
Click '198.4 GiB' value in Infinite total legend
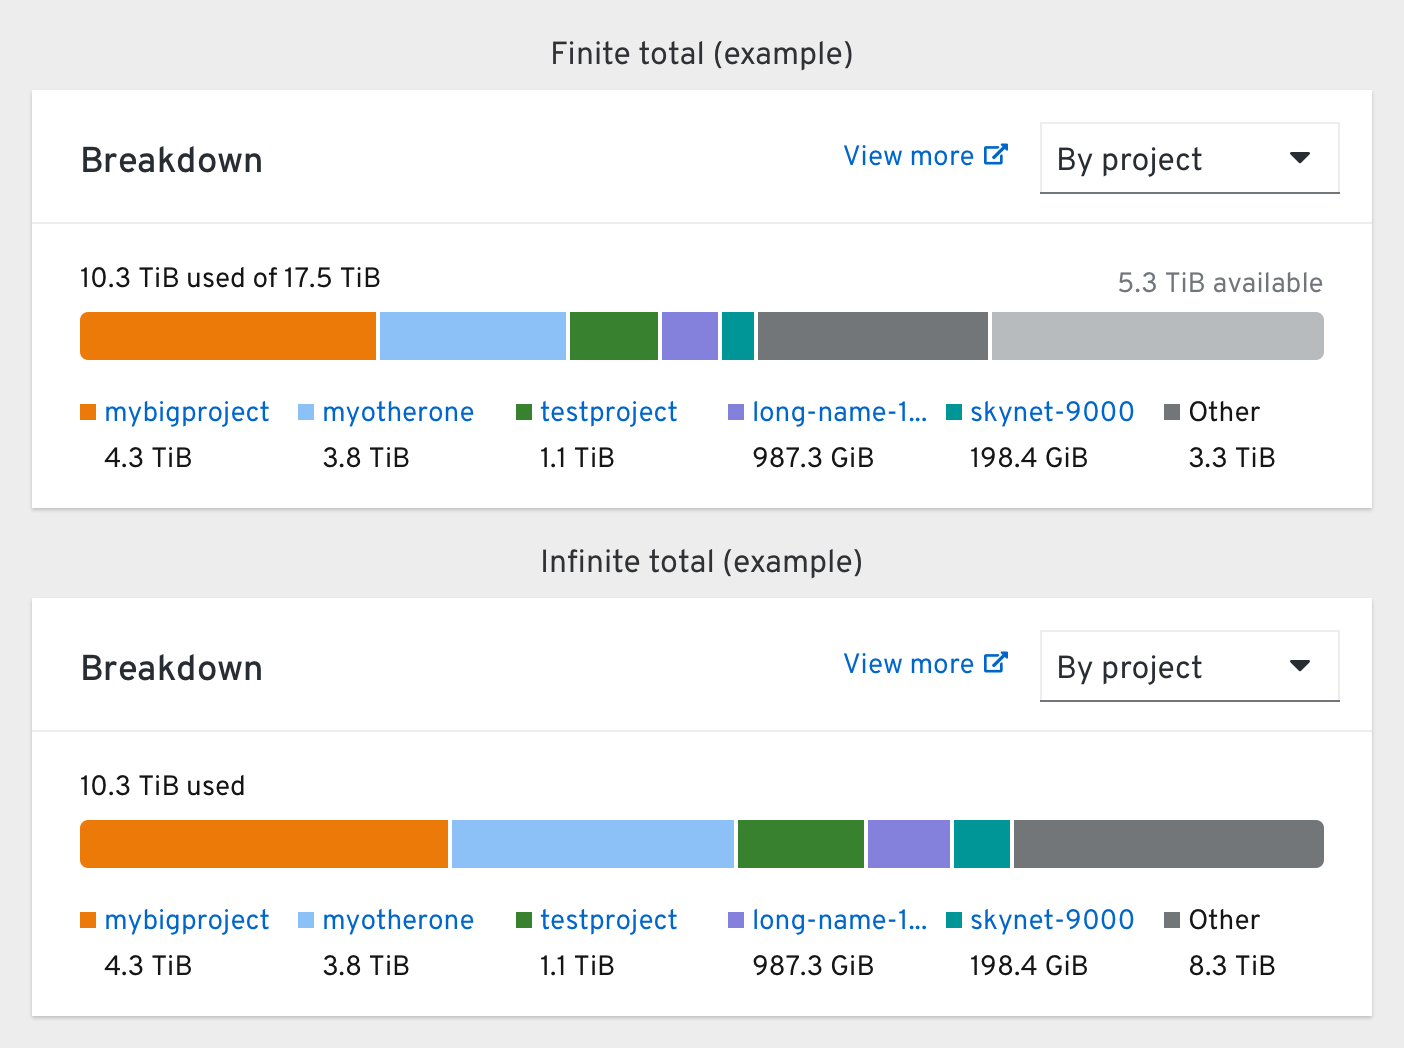[1028, 966]
